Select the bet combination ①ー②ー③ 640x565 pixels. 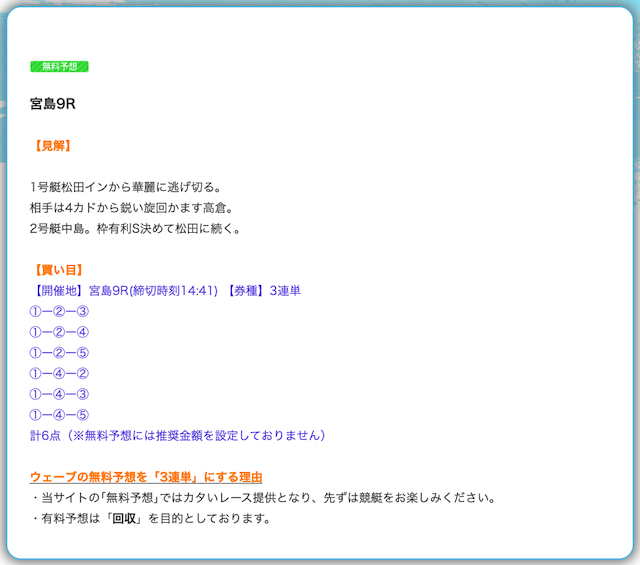click(59, 311)
